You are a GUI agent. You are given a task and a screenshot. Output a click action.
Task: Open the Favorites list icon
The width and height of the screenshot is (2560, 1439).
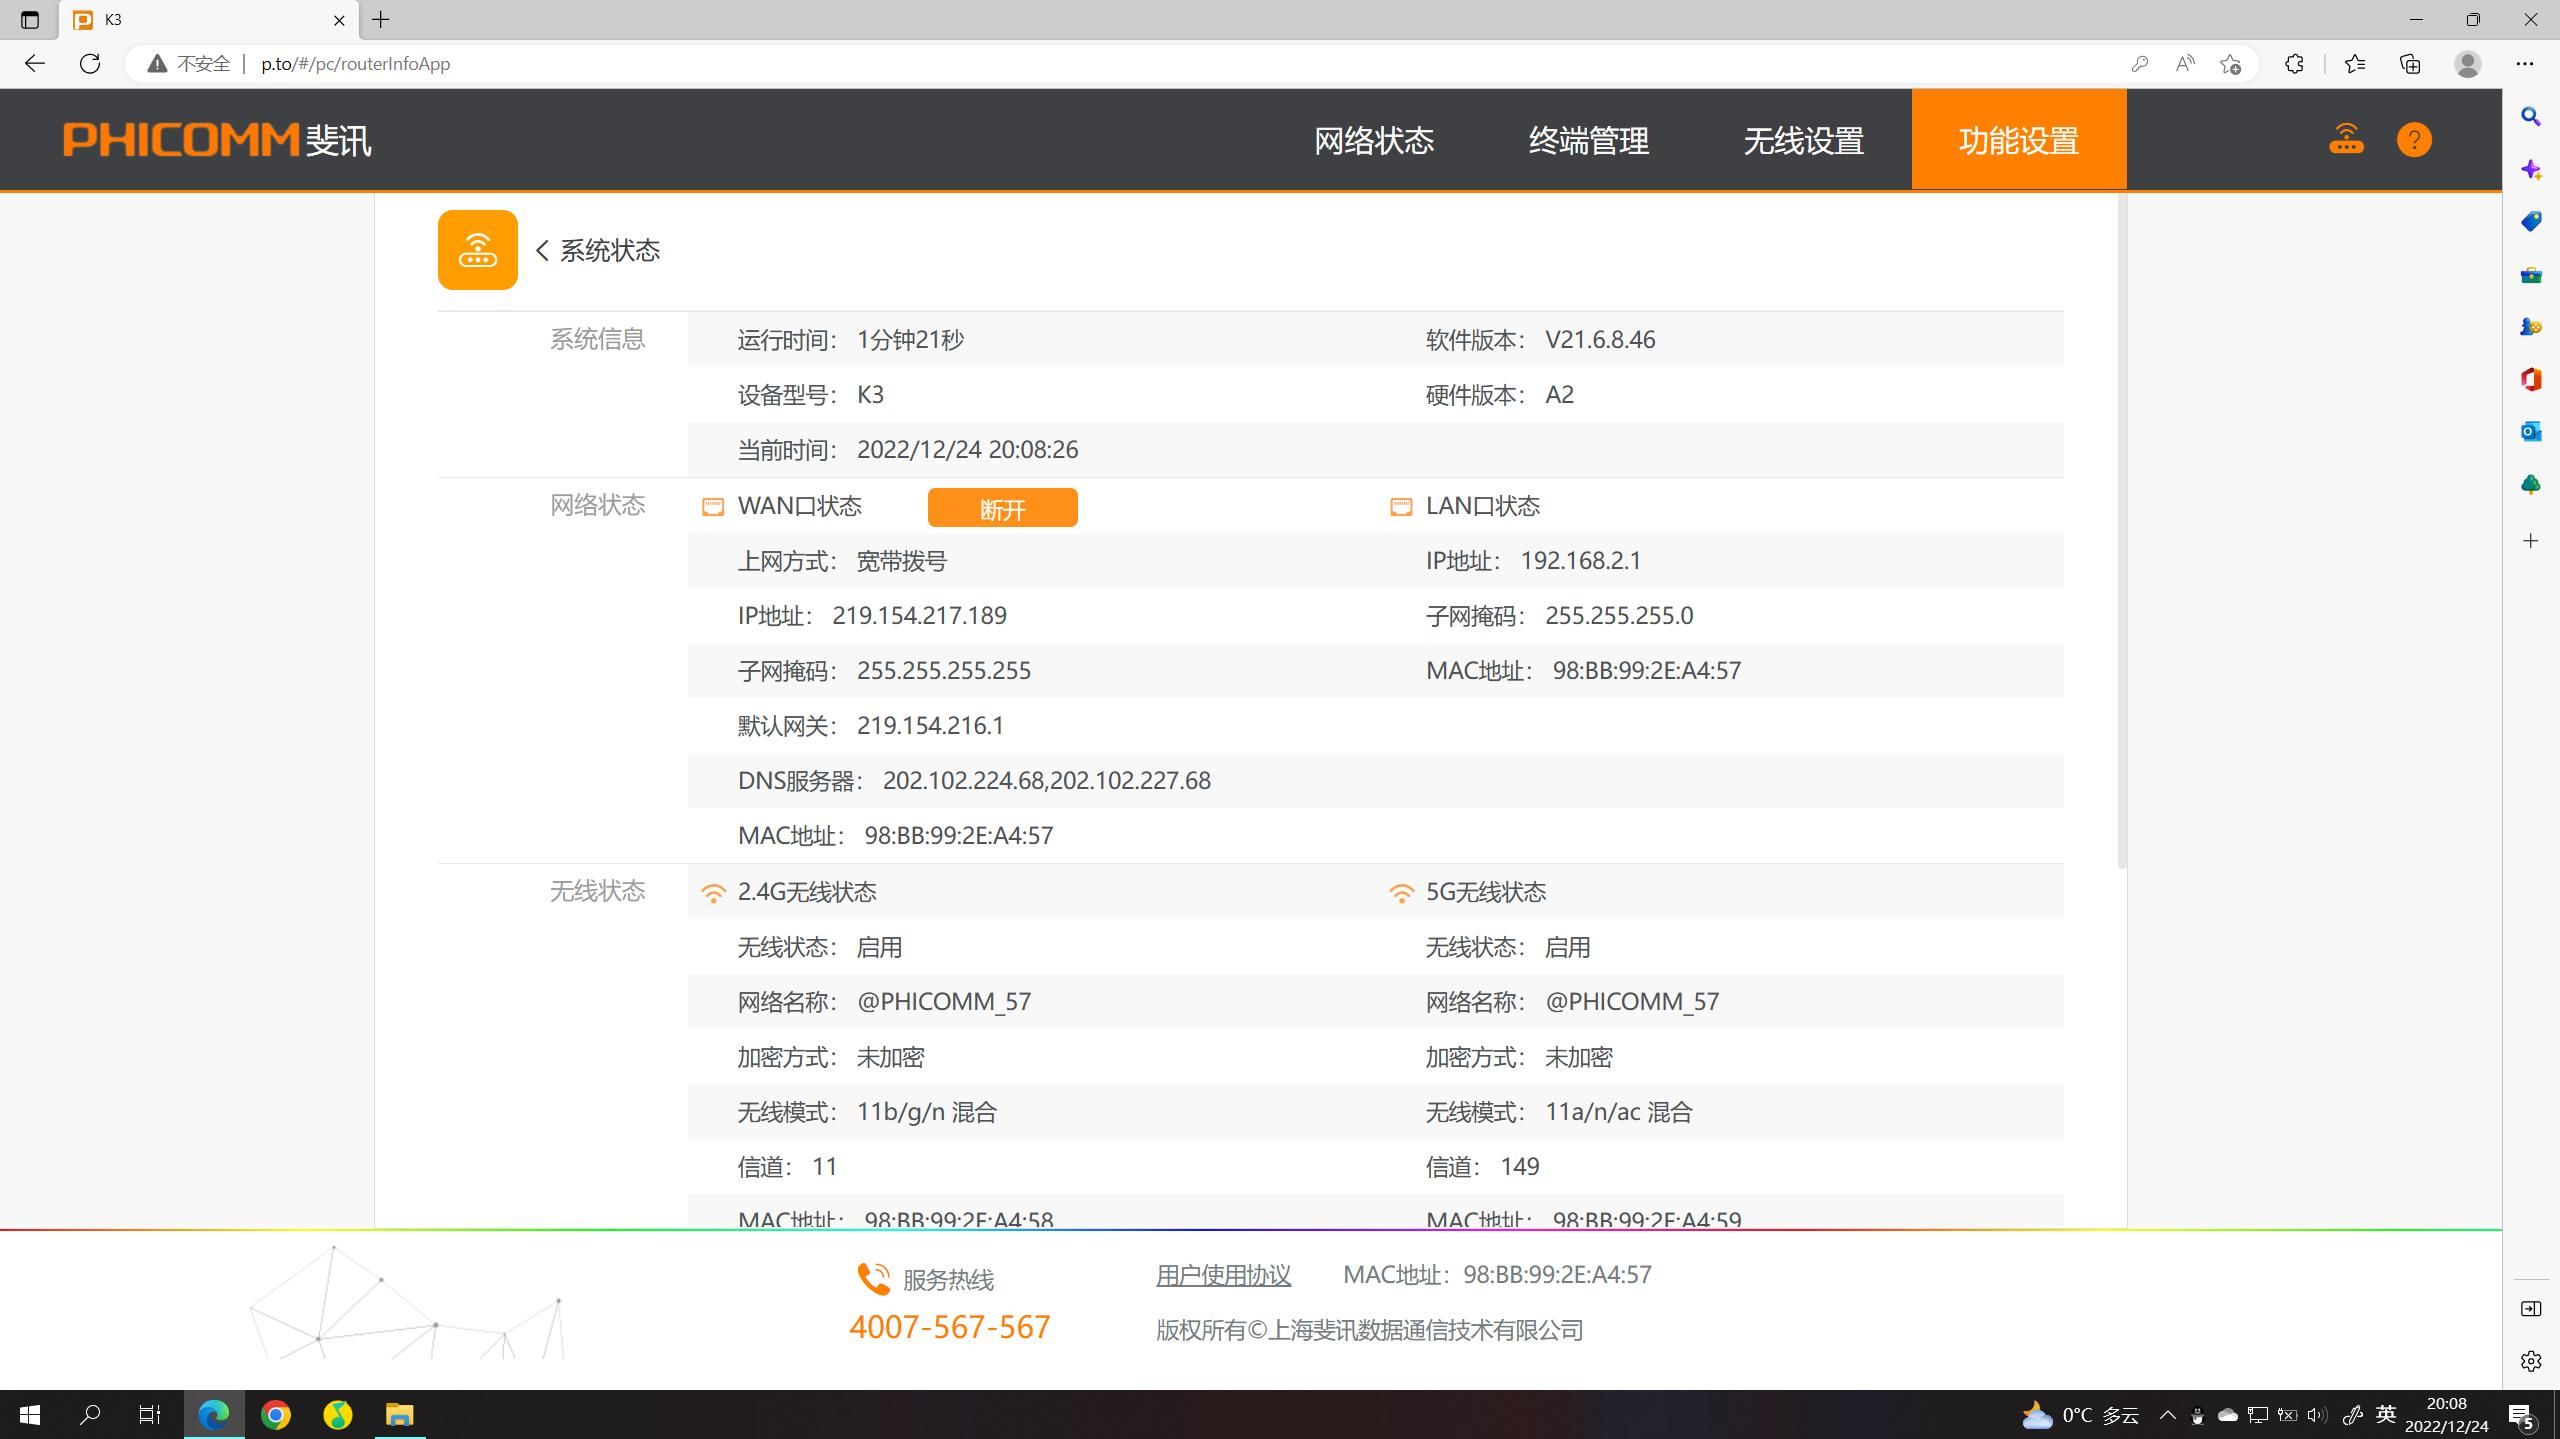[2355, 64]
